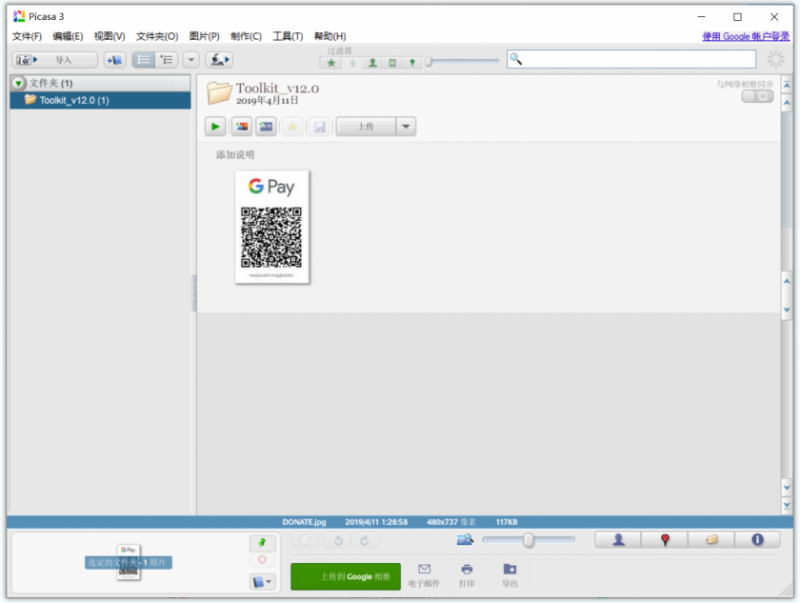Image resolution: width=800 pixels, height=603 pixels.
Task: Save edits to disk icon
Action: pyautogui.click(x=319, y=127)
